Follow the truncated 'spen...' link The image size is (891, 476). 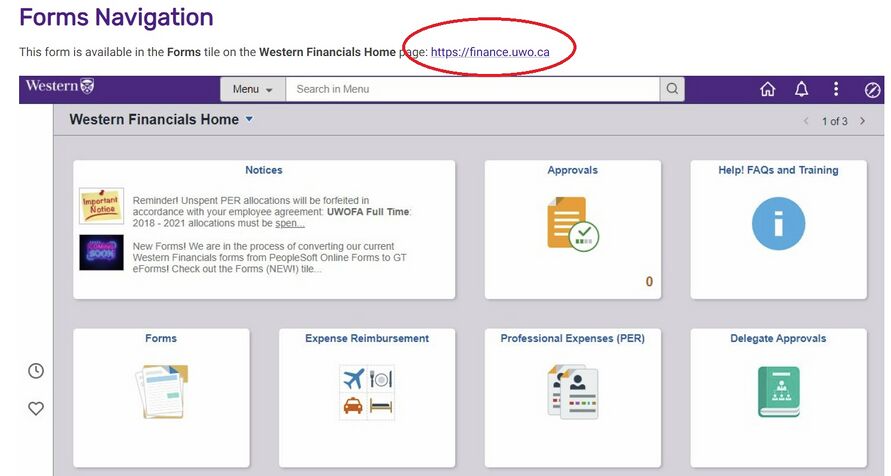(x=290, y=223)
